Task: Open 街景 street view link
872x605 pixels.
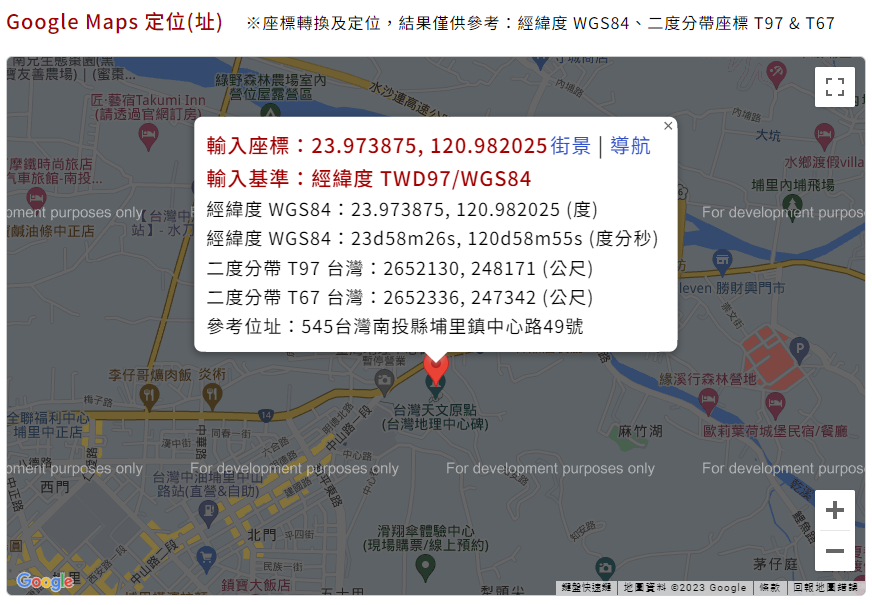Action: tap(571, 146)
